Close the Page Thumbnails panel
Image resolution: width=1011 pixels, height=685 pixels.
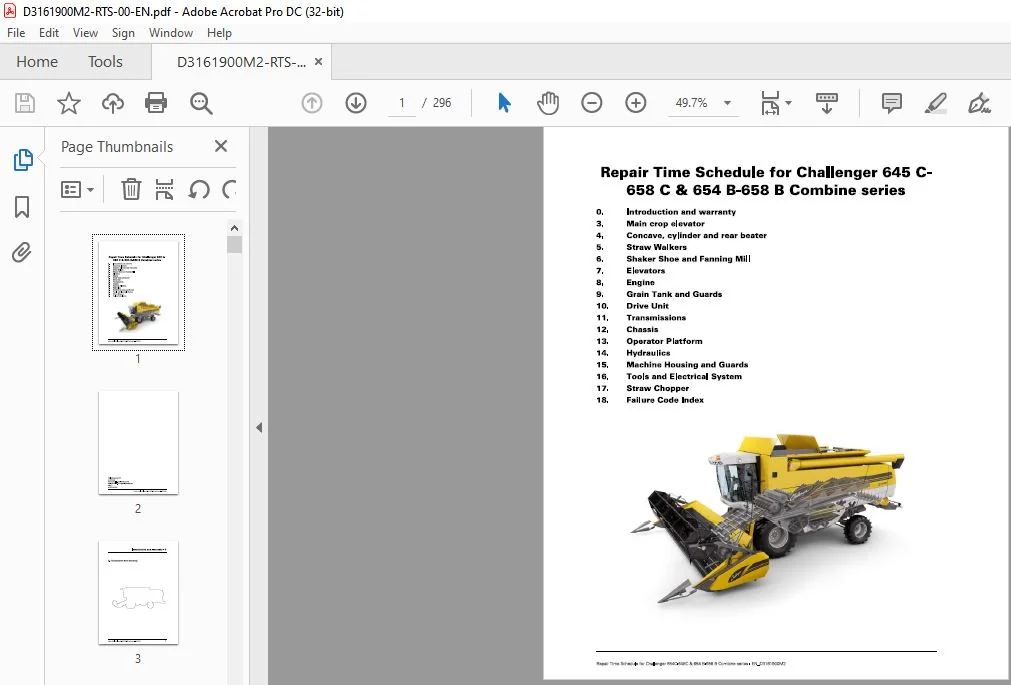pyautogui.click(x=221, y=146)
